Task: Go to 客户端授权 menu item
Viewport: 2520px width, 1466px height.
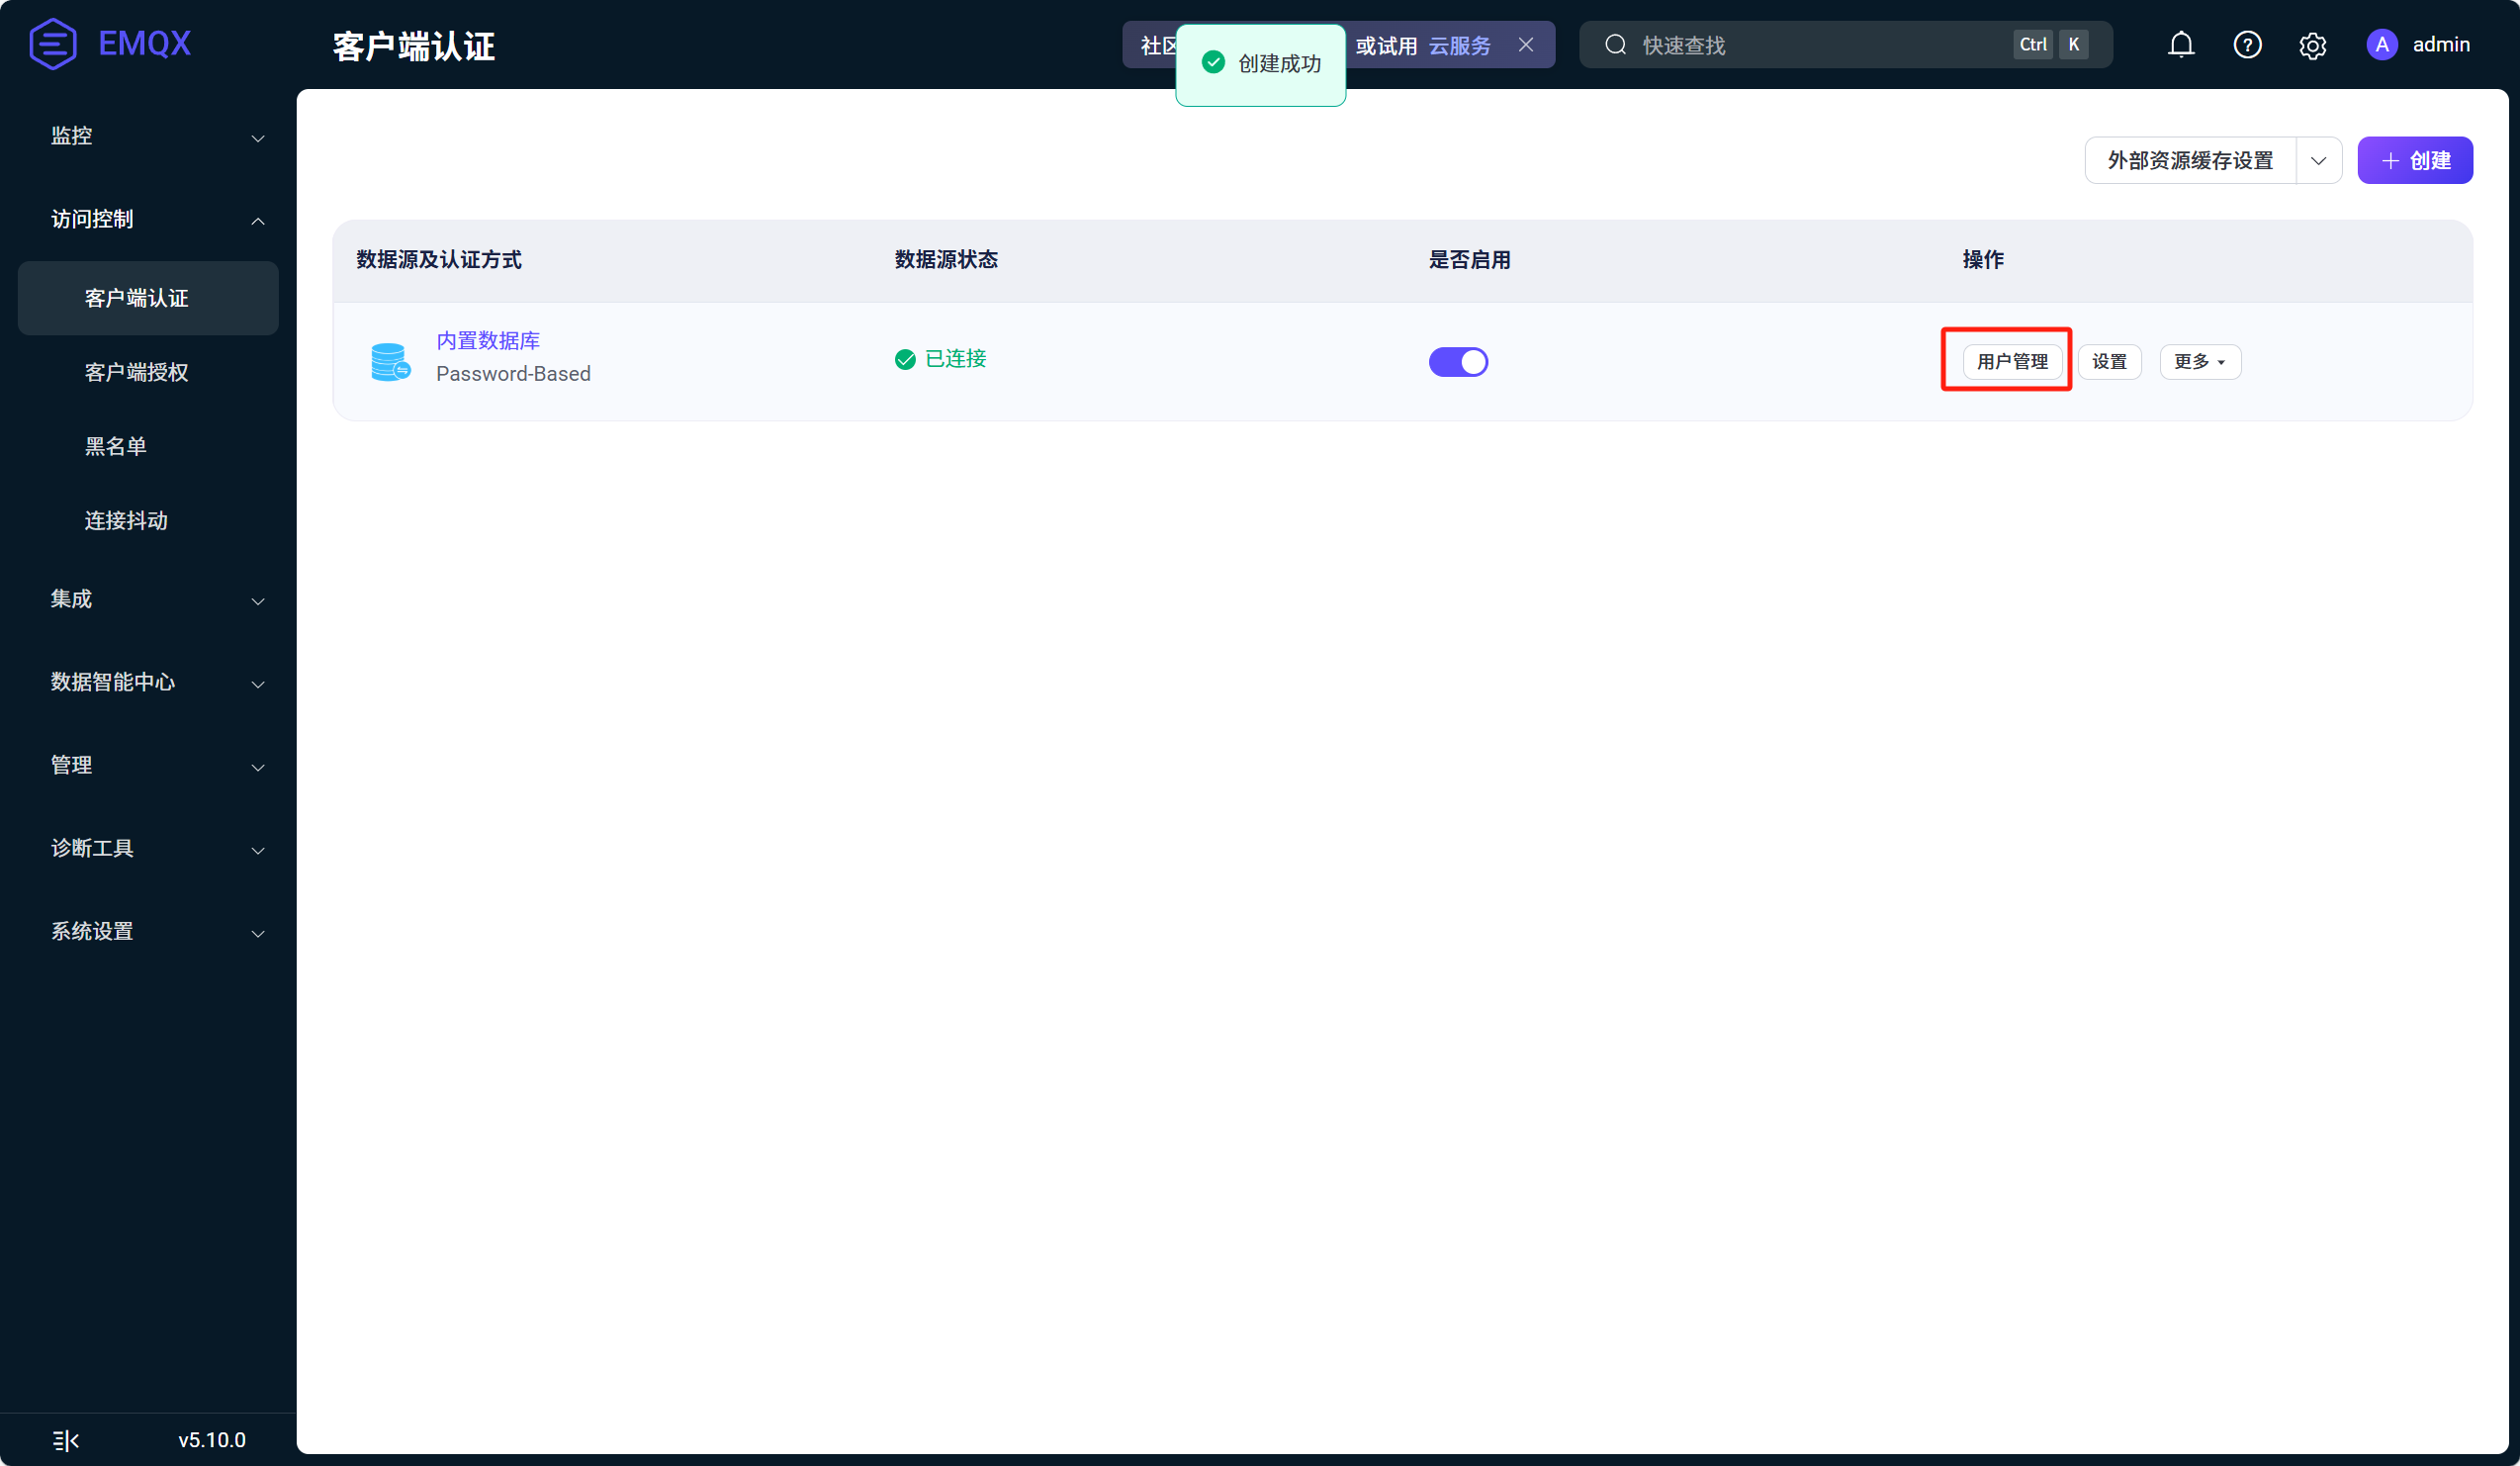Action: (137, 372)
